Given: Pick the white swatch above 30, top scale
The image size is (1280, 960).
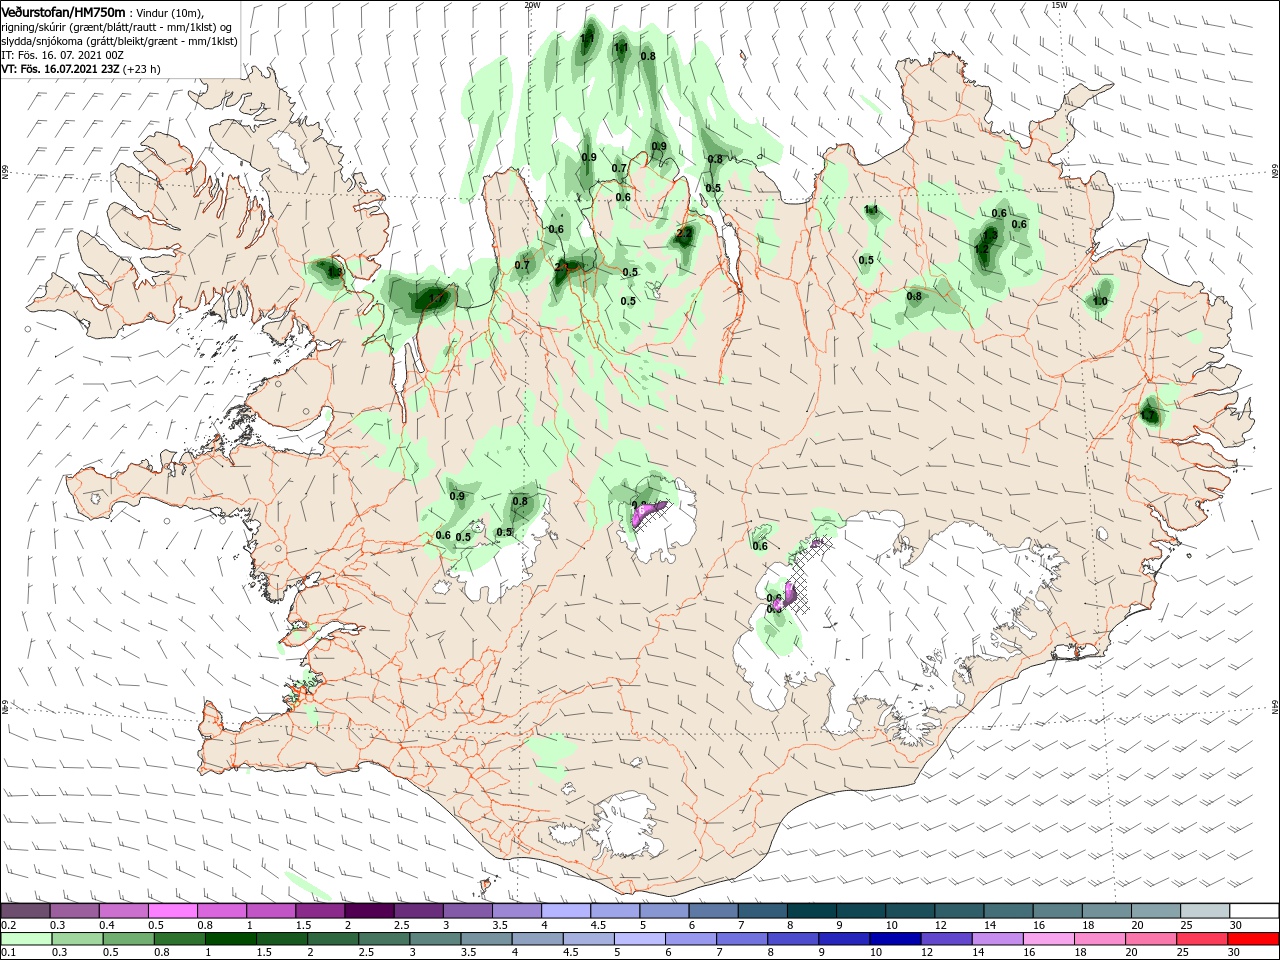Looking at the screenshot, I should 1255,911.
